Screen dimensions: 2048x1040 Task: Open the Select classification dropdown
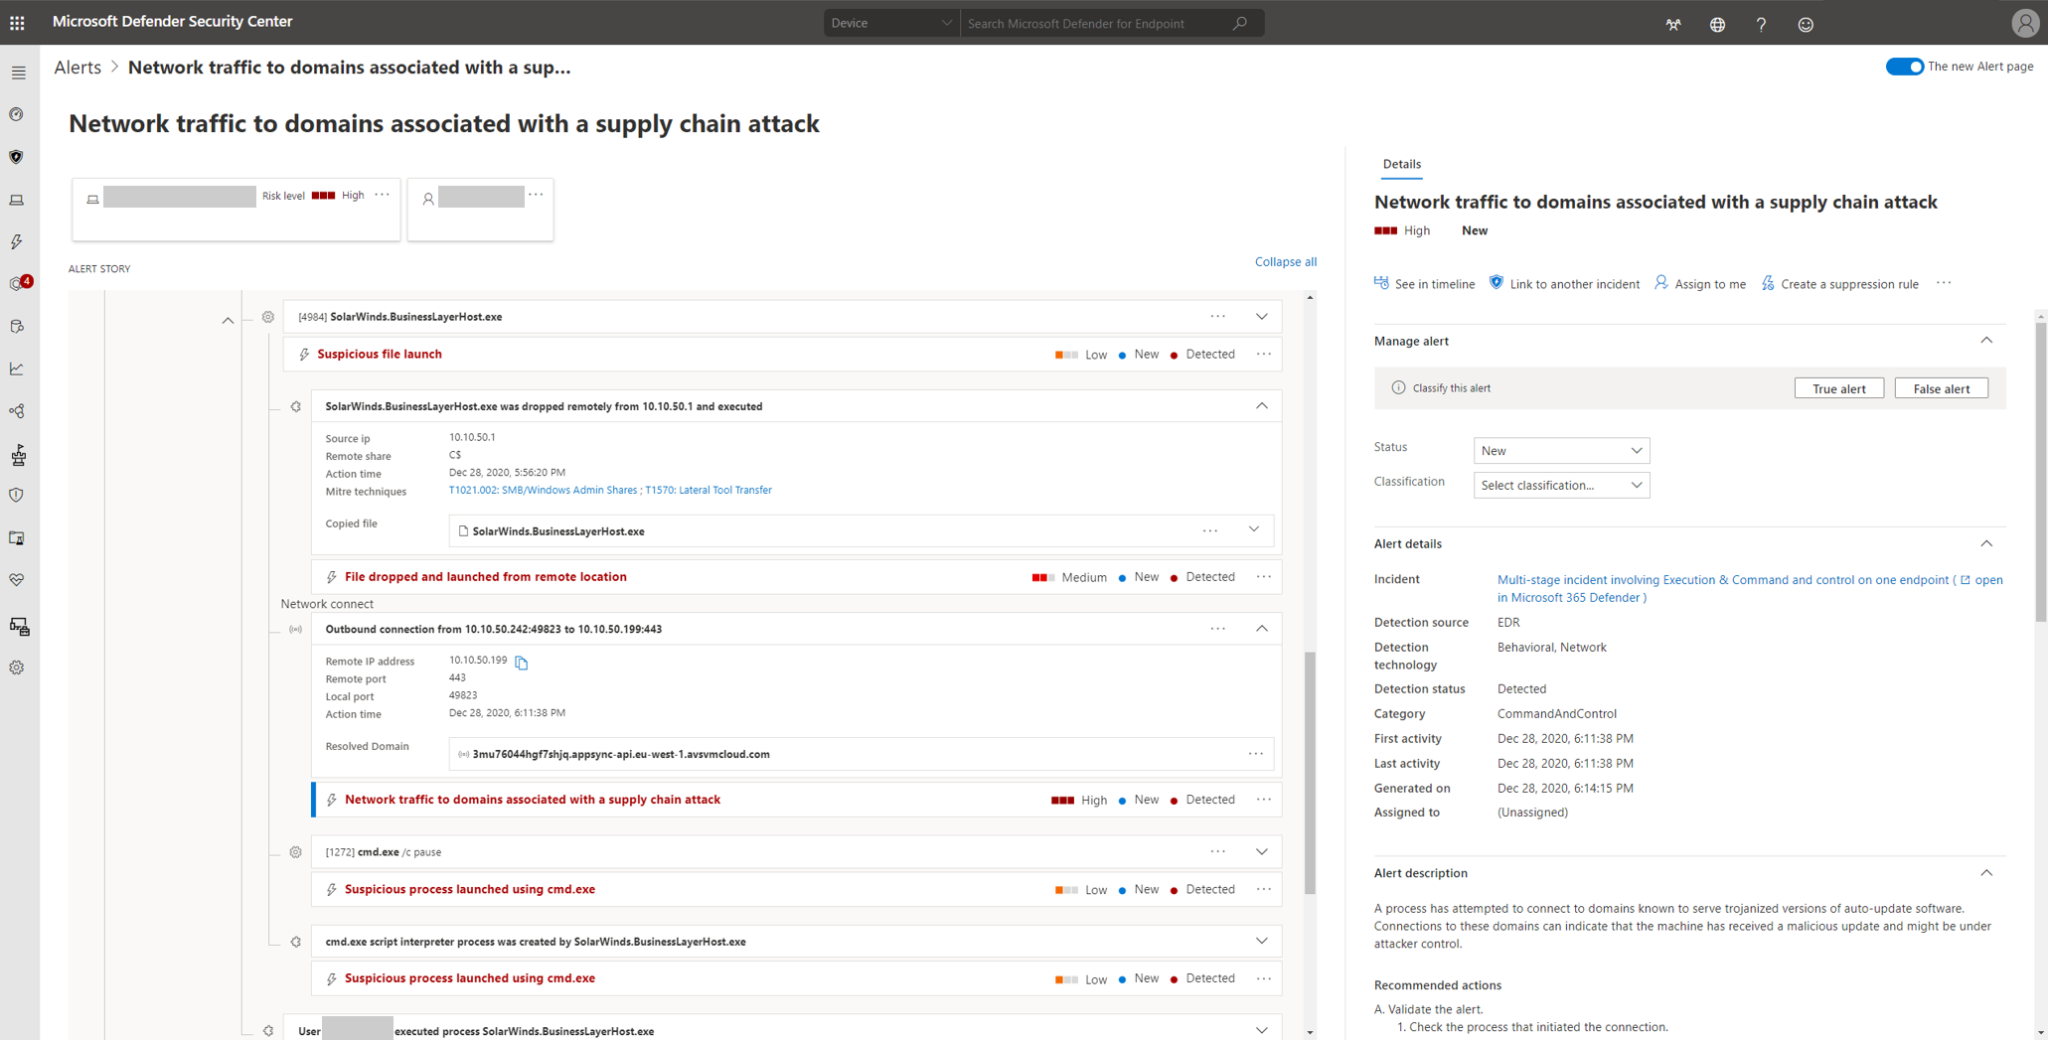coord(1560,485)
